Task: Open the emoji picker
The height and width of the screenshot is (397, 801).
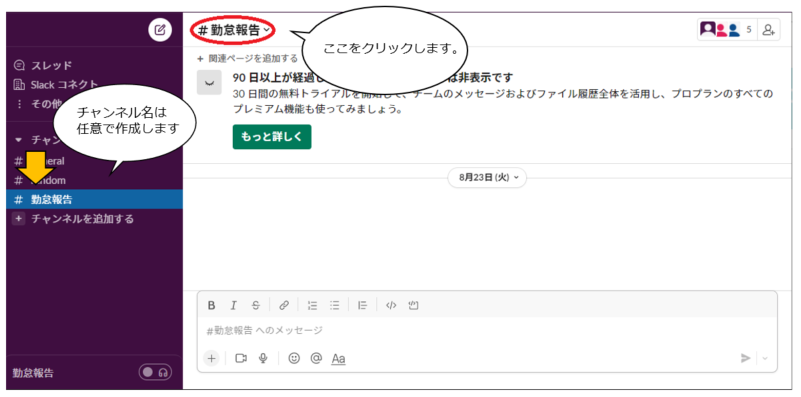Action: (294, 358)
